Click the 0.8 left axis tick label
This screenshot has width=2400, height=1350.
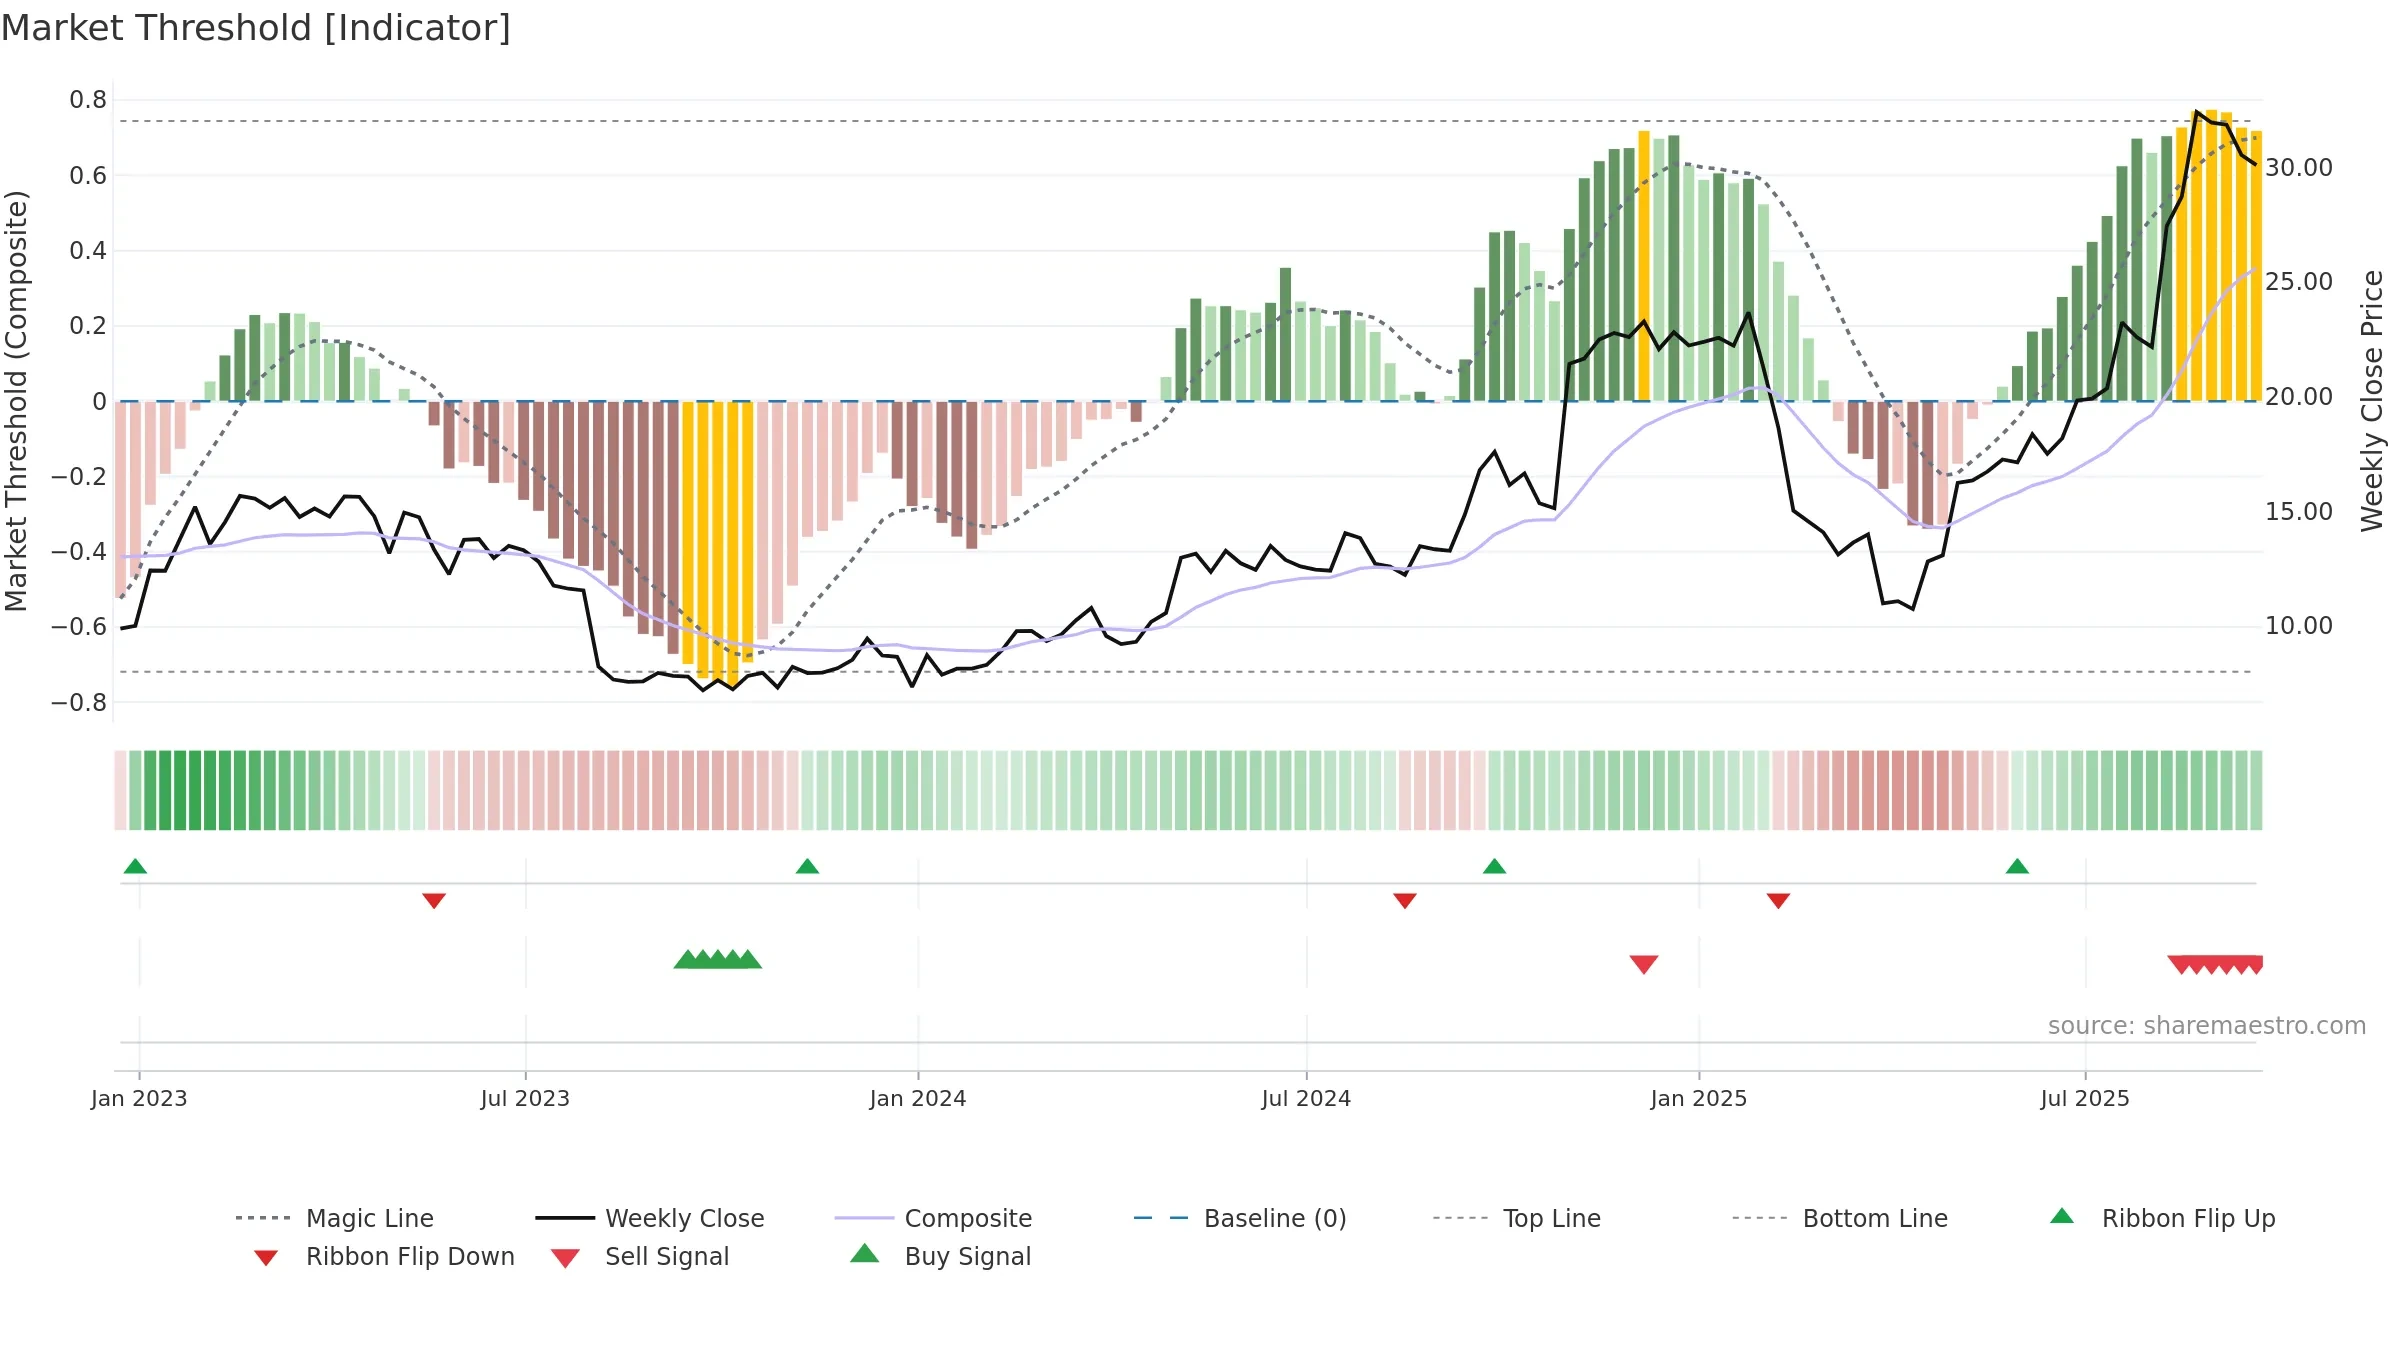click(x=88, y=100)
